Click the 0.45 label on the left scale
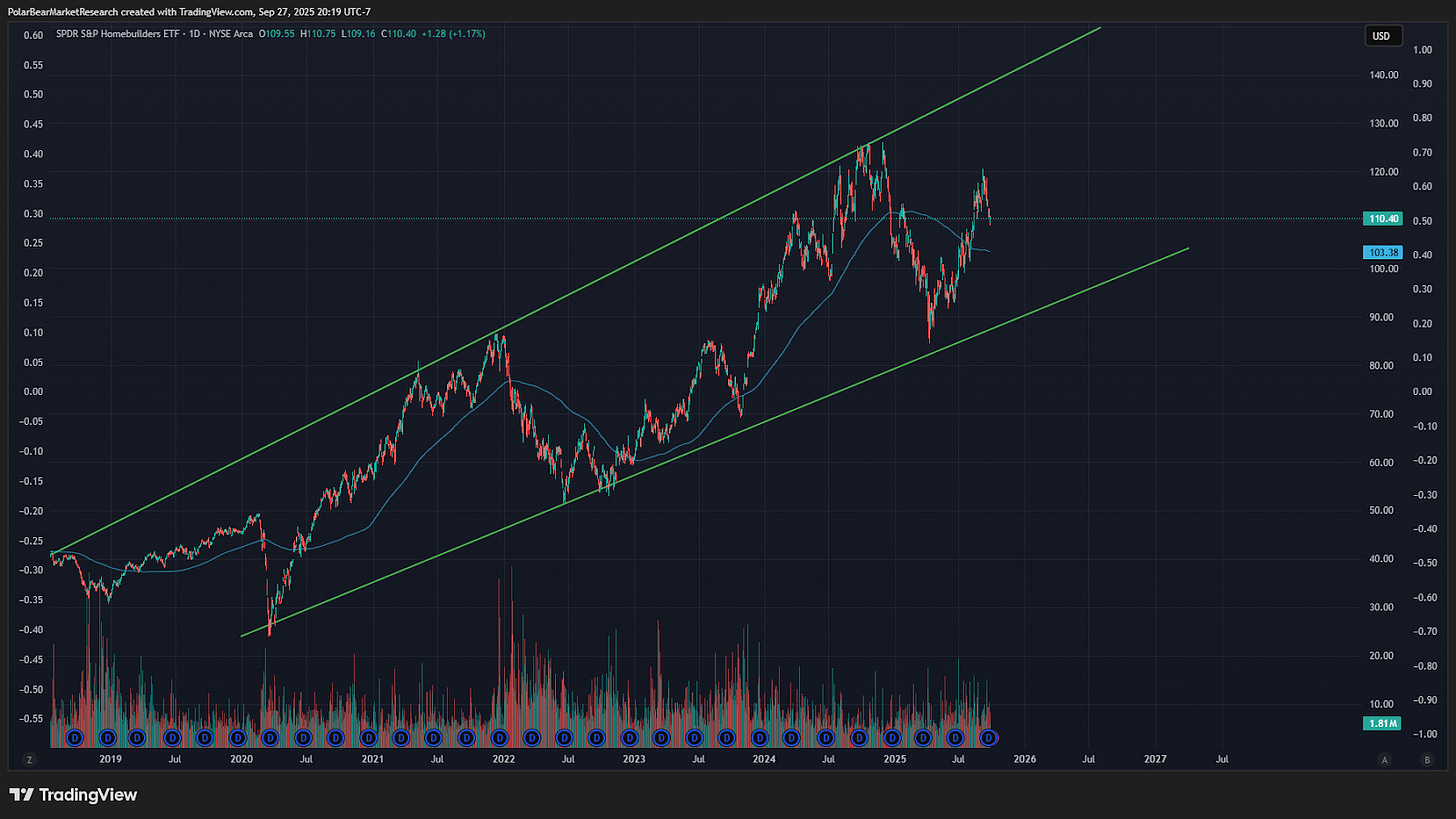This screenshot has height=819, width=1456. click(32, 124)
